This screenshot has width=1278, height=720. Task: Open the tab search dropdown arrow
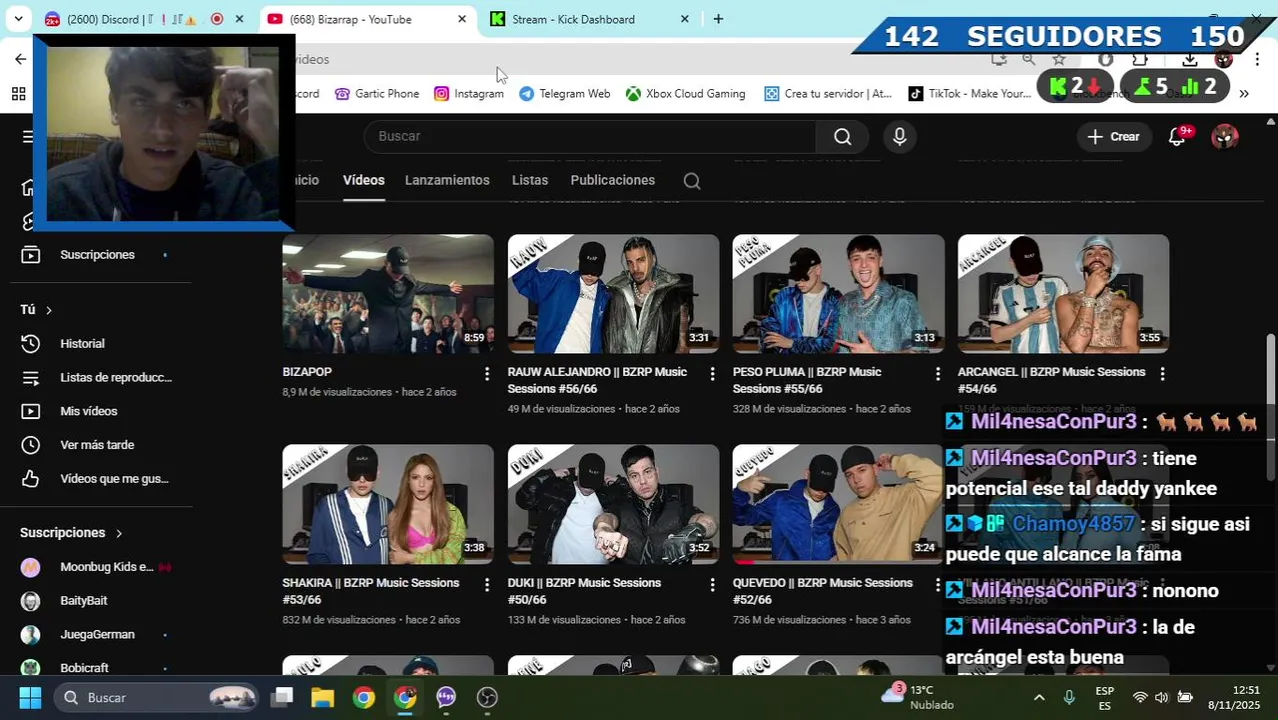click(x=18, y=19)
